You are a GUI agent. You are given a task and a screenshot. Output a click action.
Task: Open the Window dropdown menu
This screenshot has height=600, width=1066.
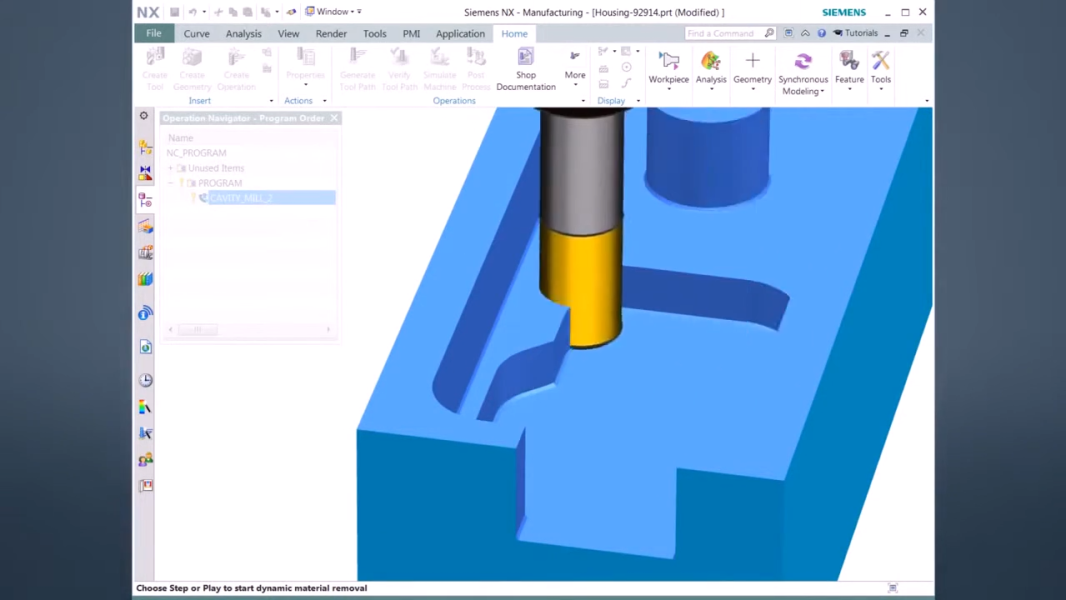(333, 12)
